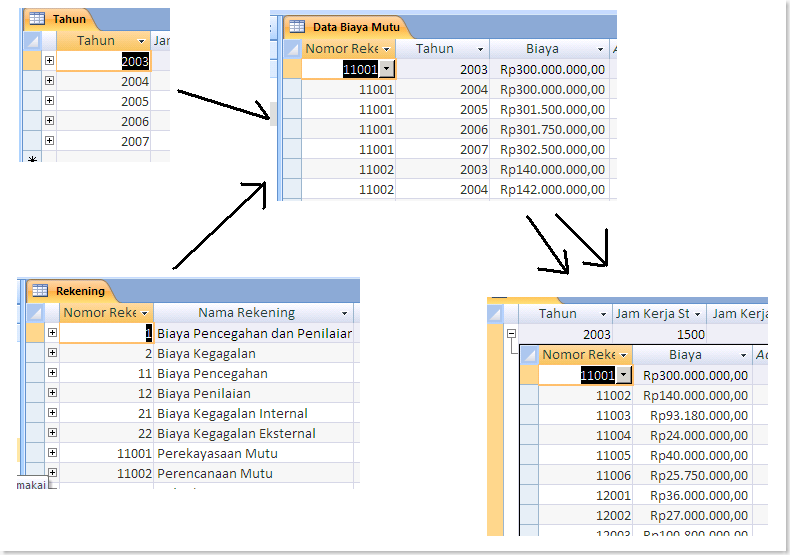Select row selector for 2004 in Tahun table

coord(32,81)
